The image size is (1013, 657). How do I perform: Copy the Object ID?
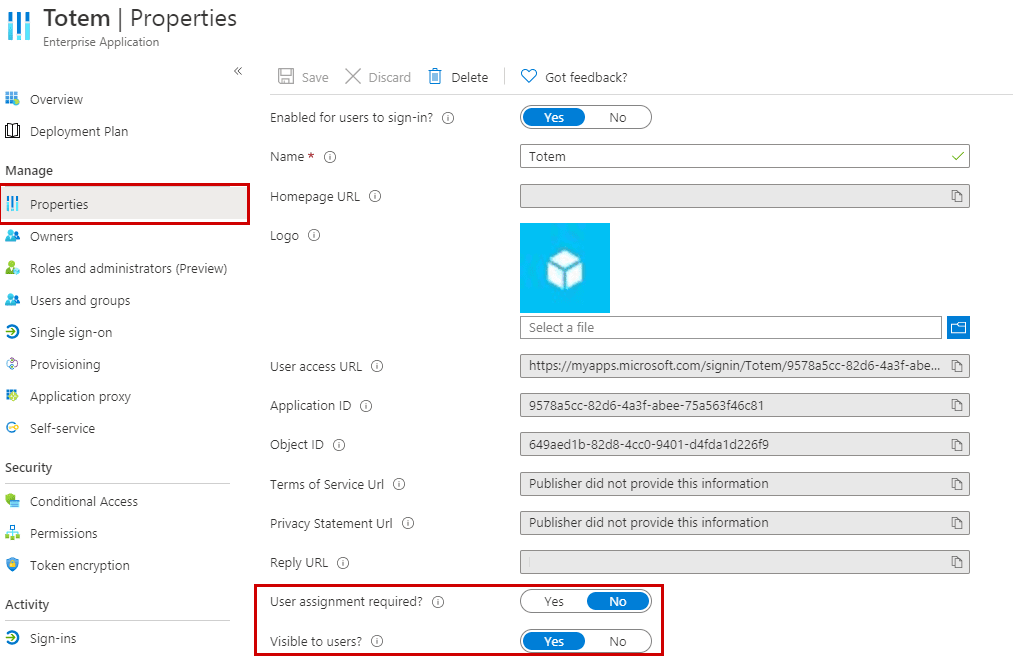coord(957,444)
